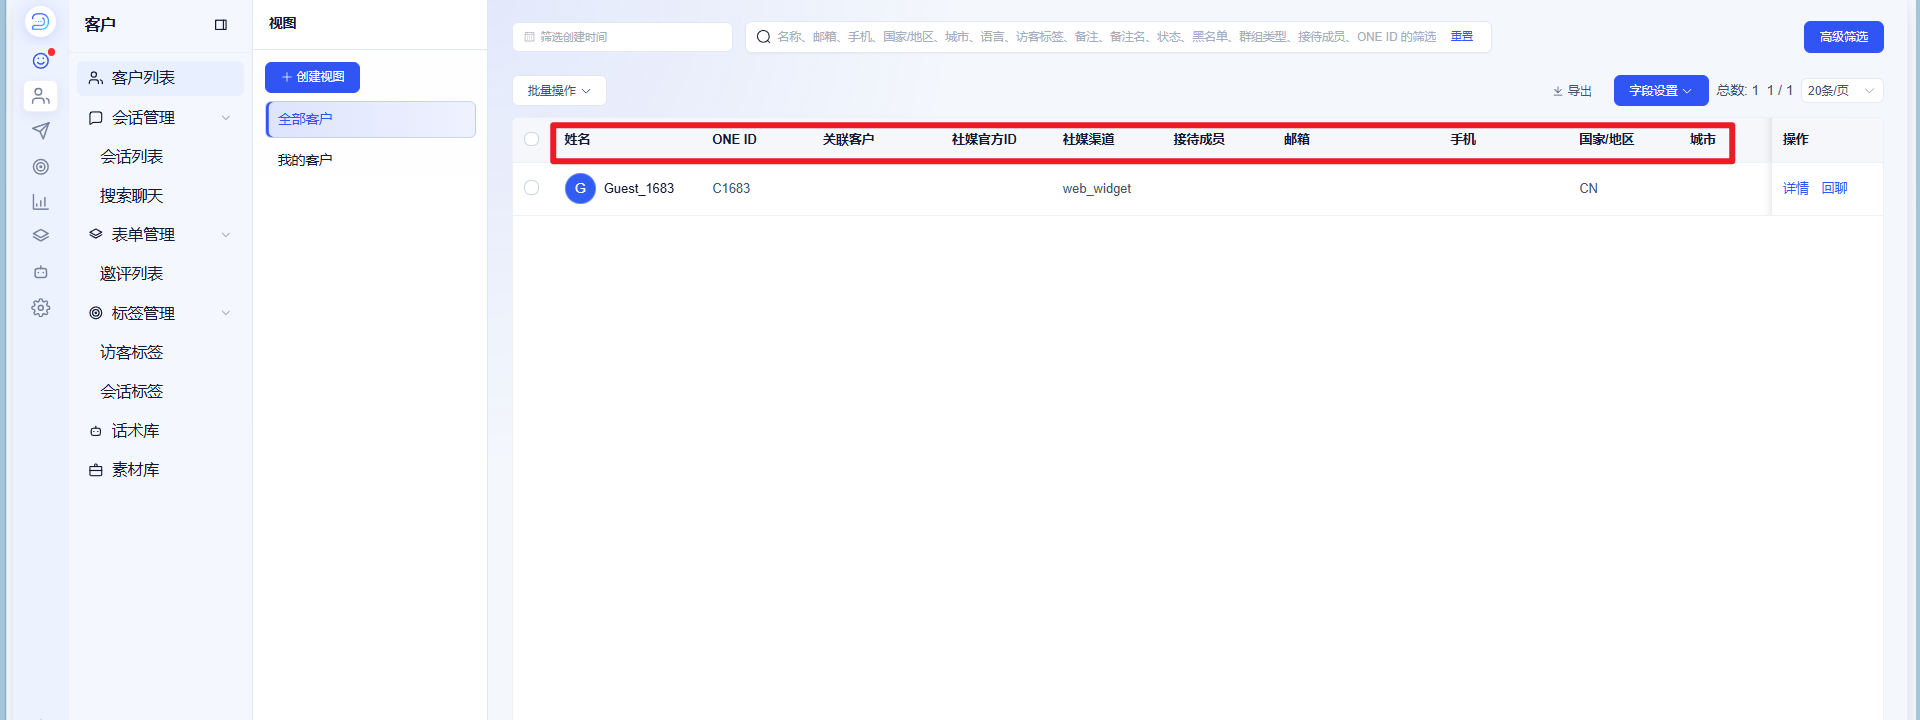The height and width of the screenshot is (720, 1920).
Task: Click the 创建视图 button
Action: click(312, 77)
